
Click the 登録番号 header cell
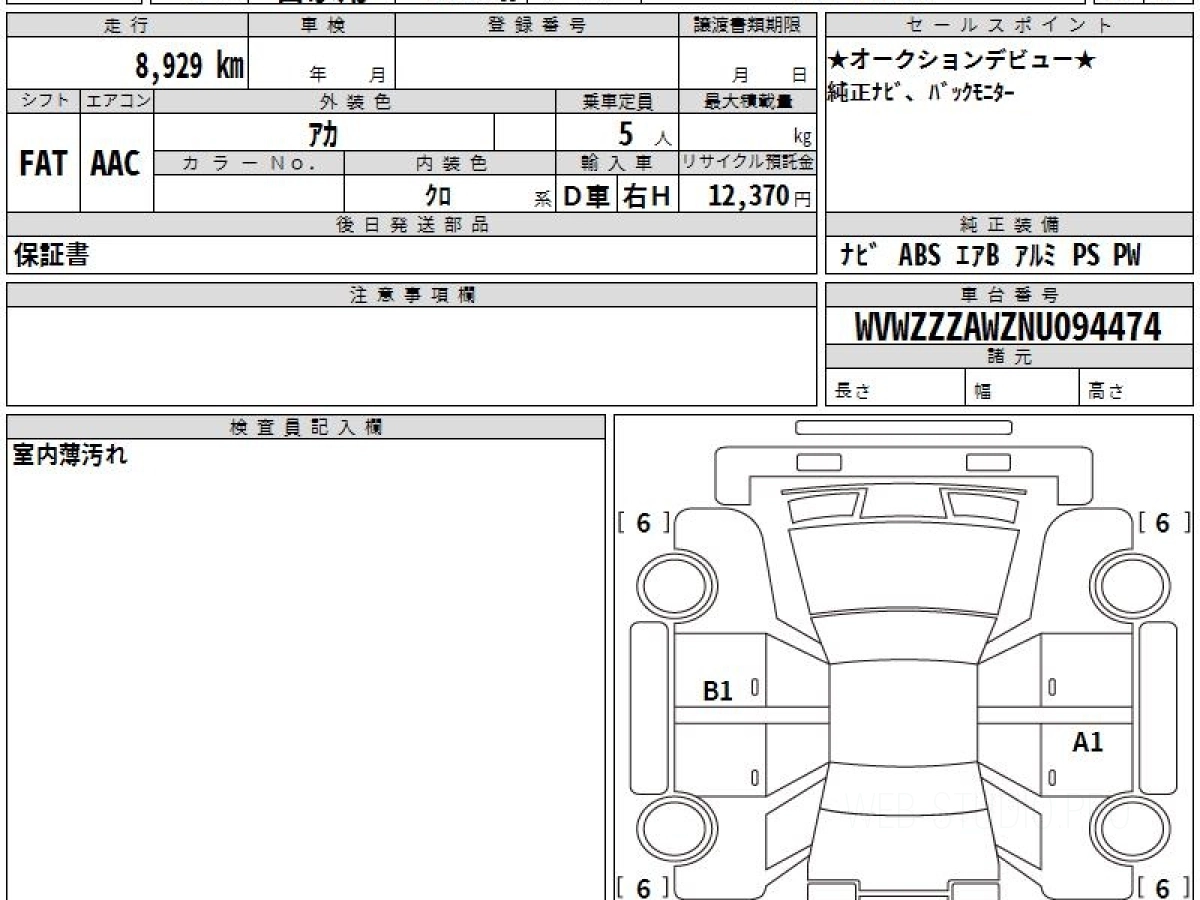point(537,26)
